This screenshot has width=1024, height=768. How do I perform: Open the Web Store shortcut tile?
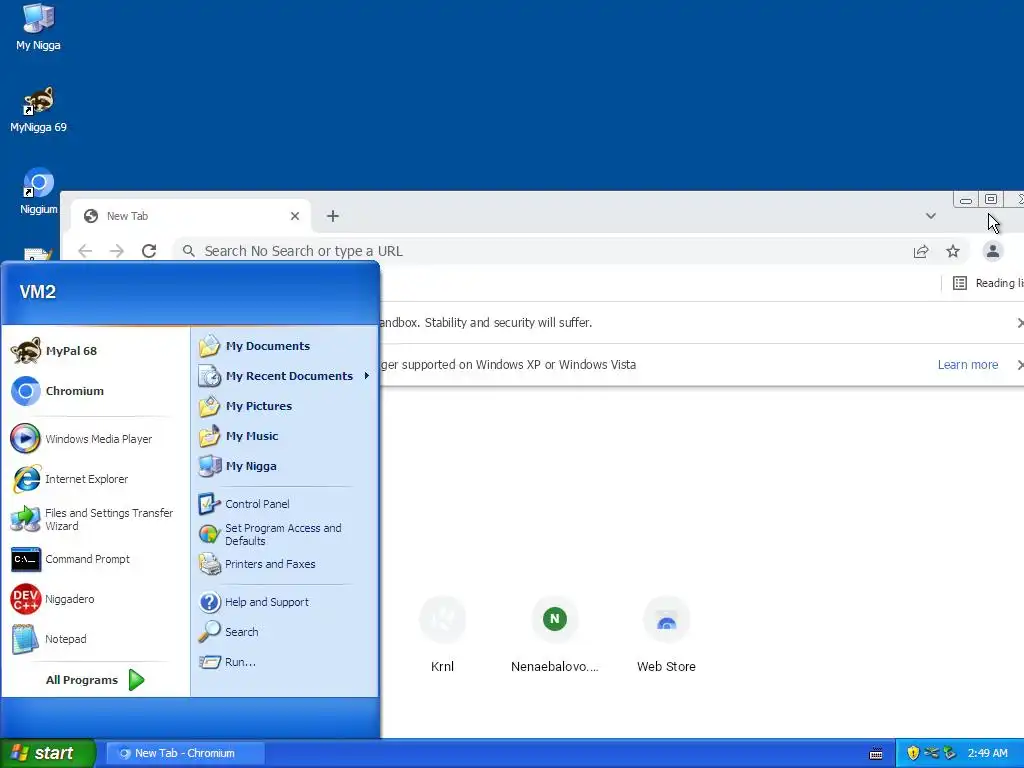click(x=666, y=635)
